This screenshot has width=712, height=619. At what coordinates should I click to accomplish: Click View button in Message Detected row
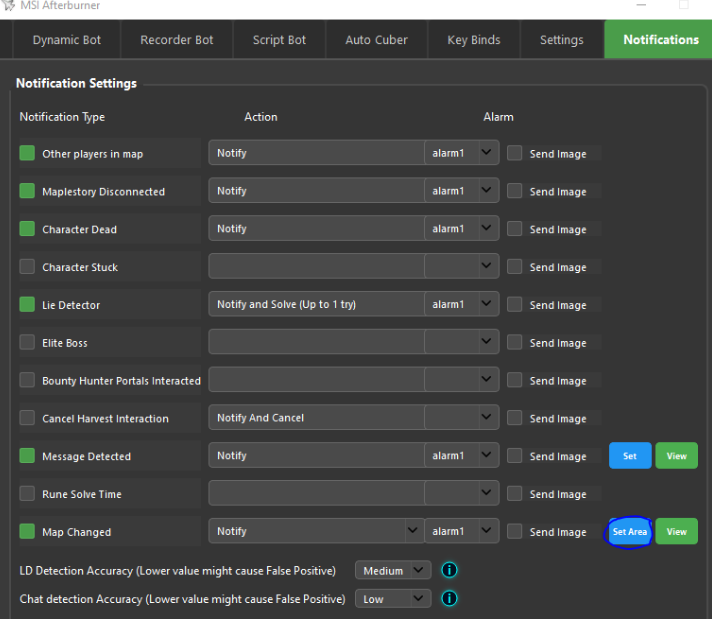pos(677,456)
